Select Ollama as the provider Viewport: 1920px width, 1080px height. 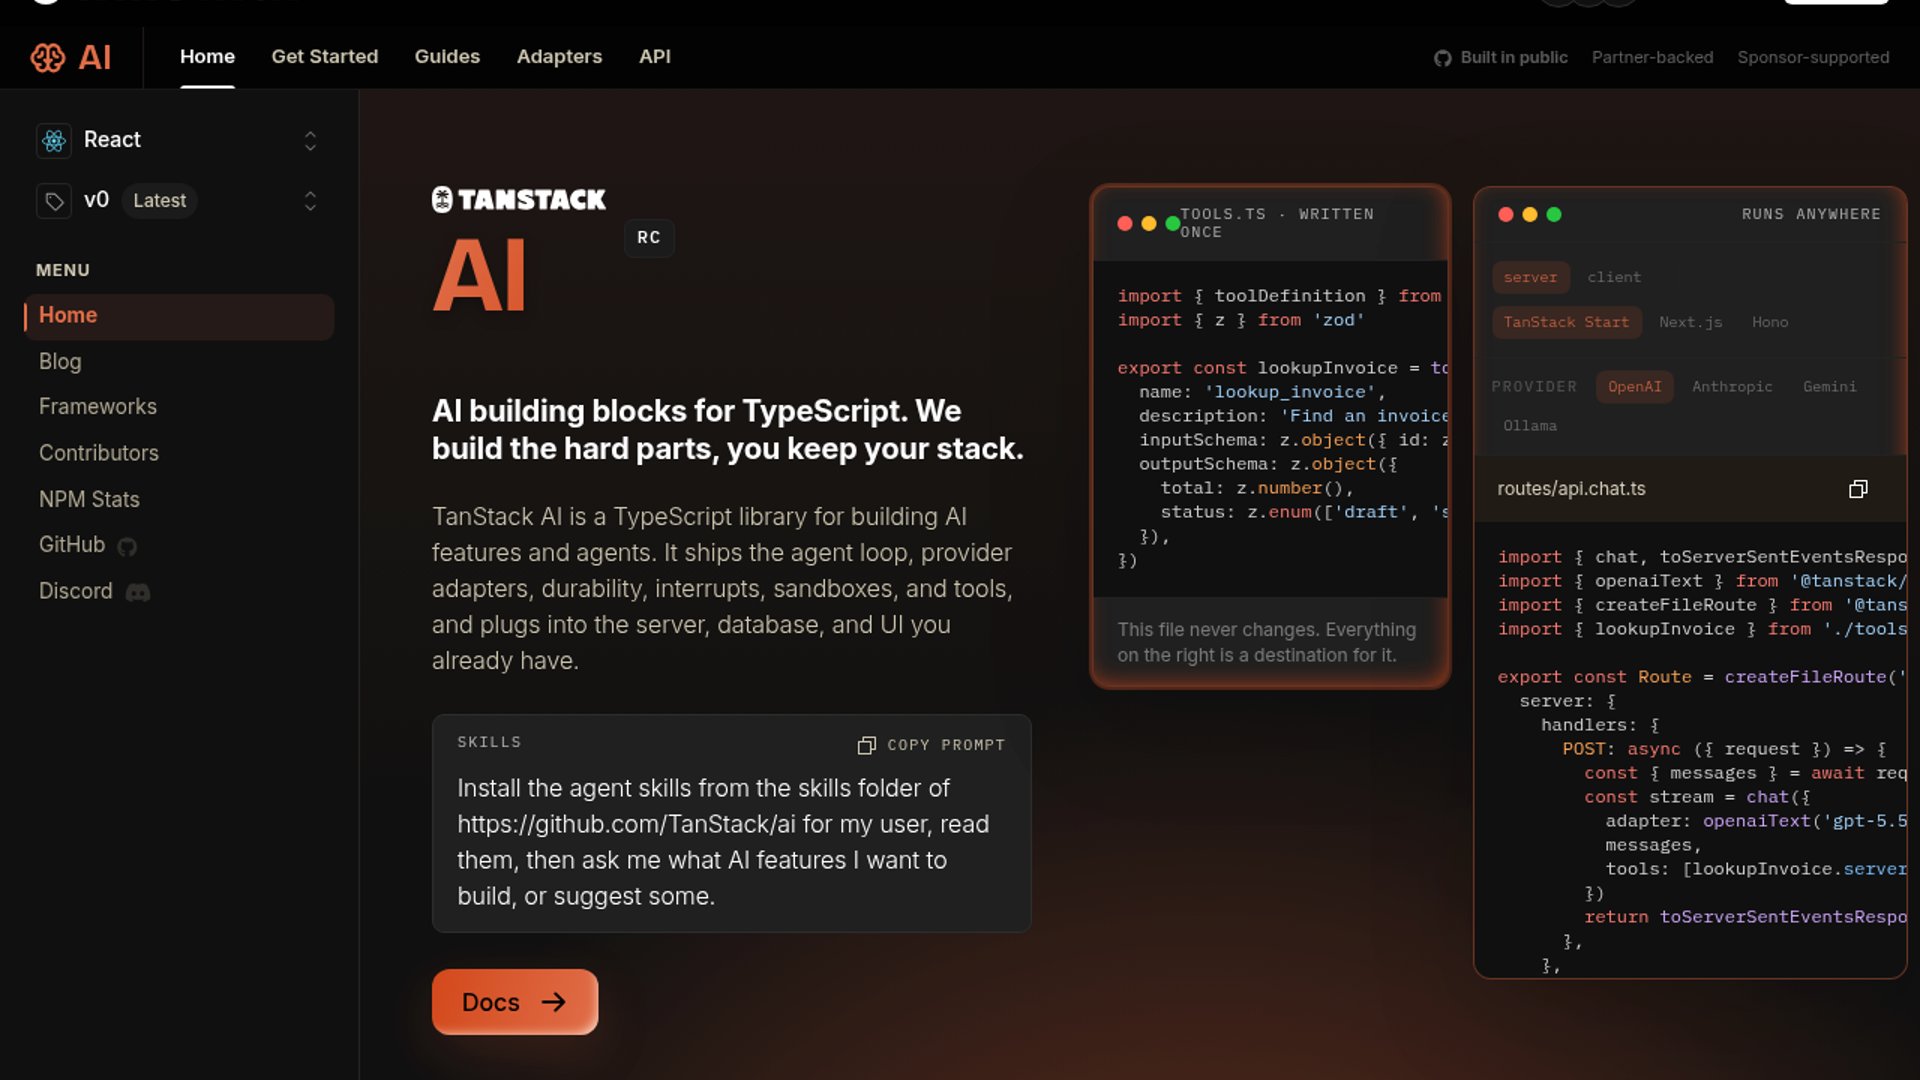(1530, 426)
